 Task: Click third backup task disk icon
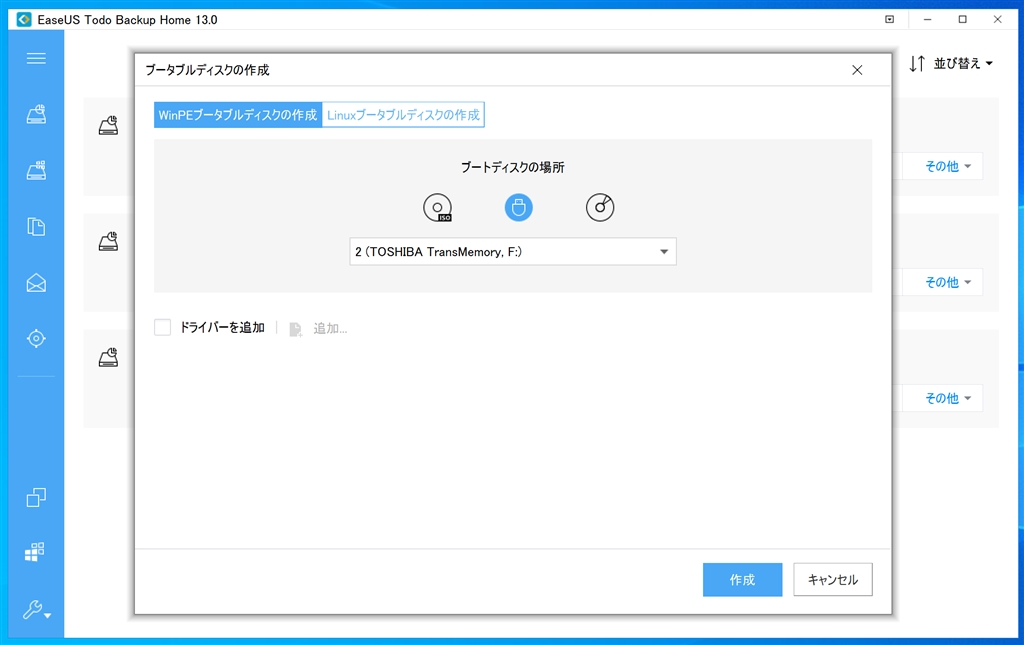(108, 357)
